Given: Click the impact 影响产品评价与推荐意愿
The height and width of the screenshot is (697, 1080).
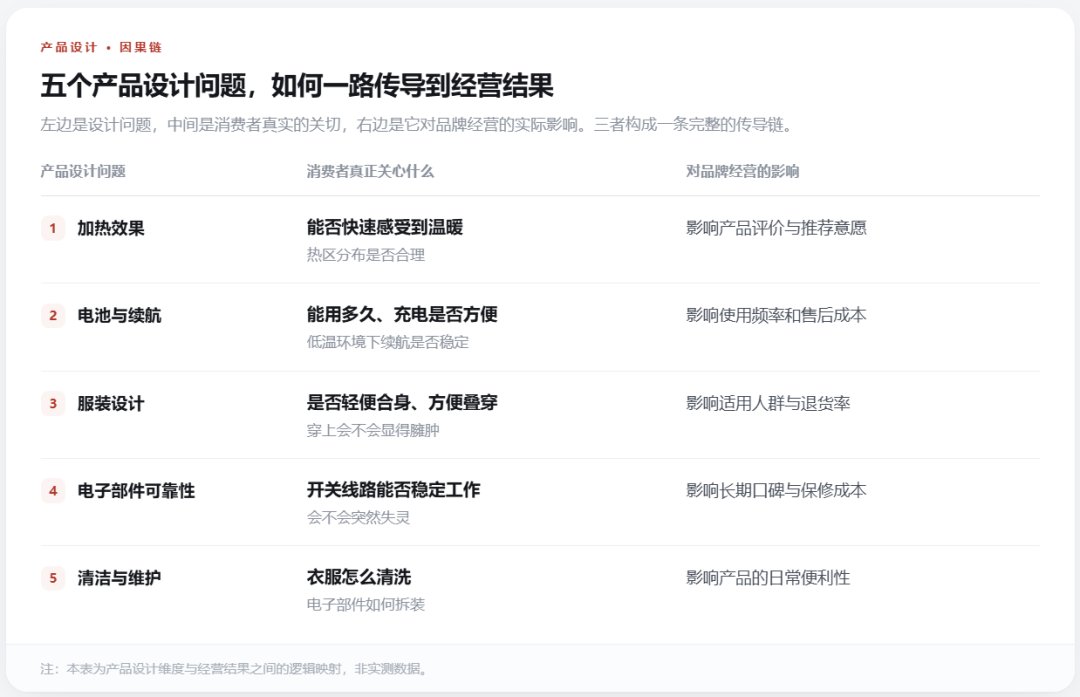Looking at the screenshot, I should pos(776,228).
